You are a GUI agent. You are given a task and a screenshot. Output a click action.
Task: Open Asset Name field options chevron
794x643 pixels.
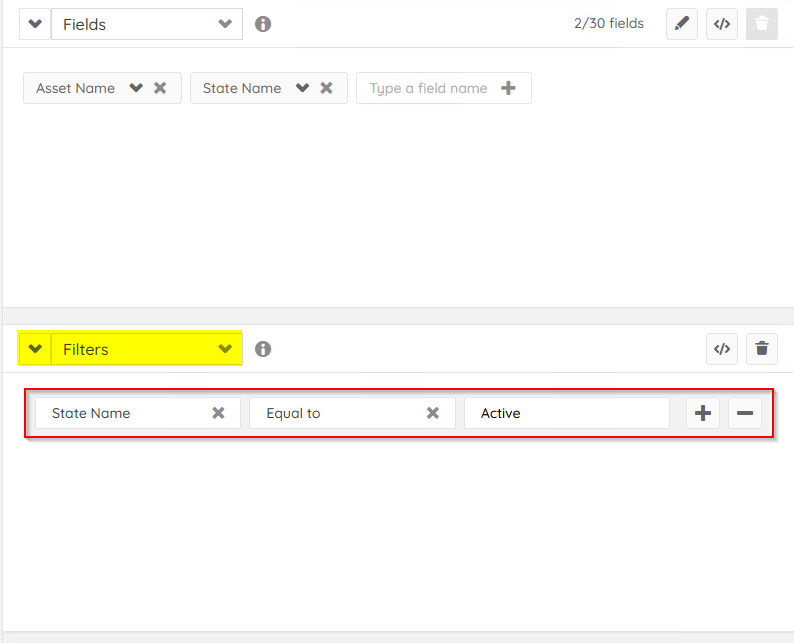pyautogui.click(x=136, y=88)
